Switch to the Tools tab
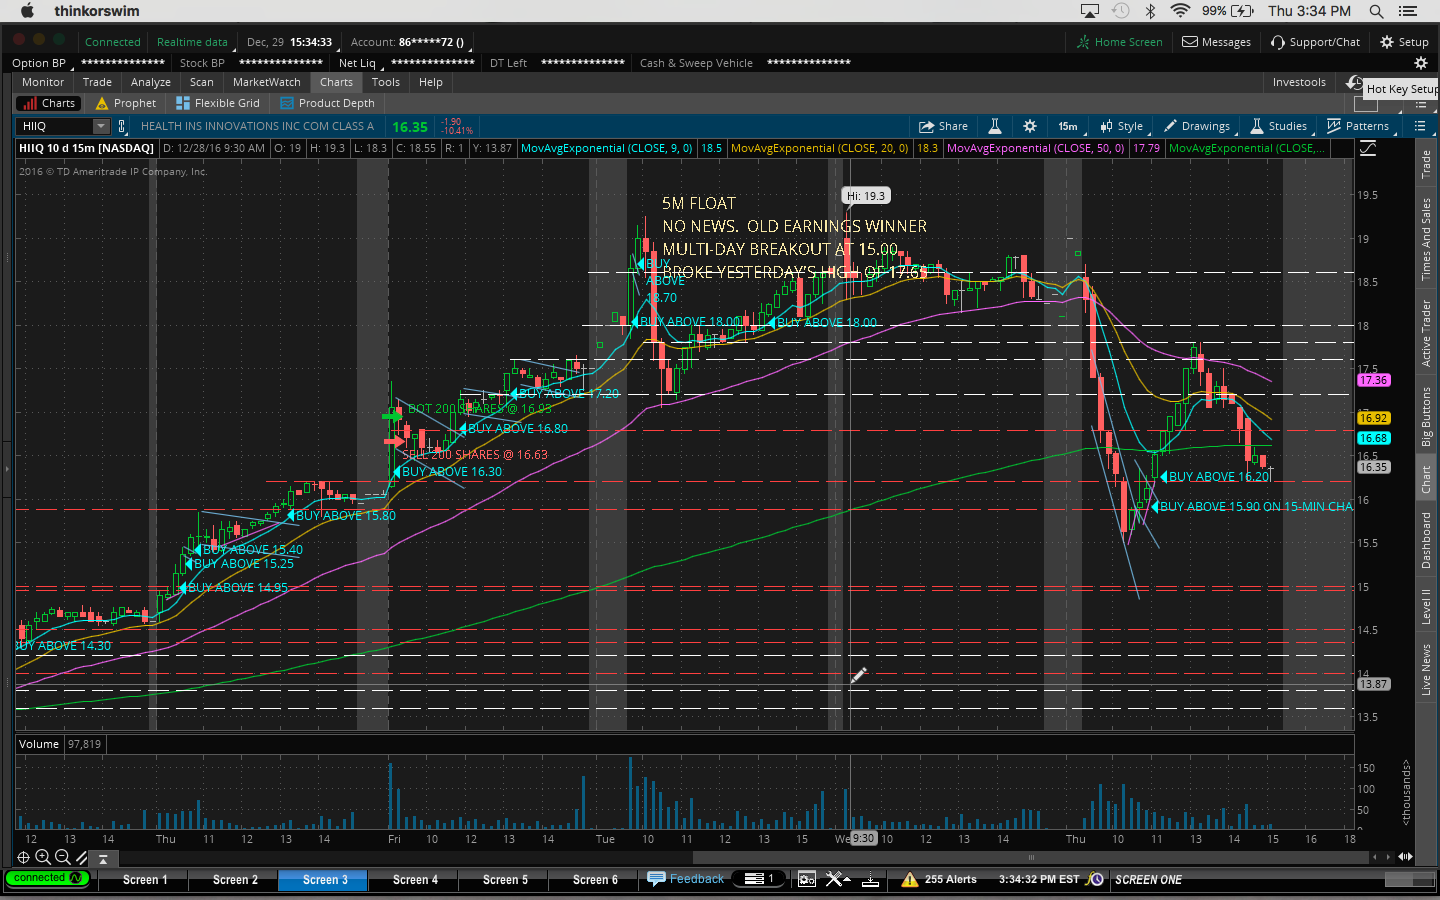The image size is (1440, 900). (386, 82)
